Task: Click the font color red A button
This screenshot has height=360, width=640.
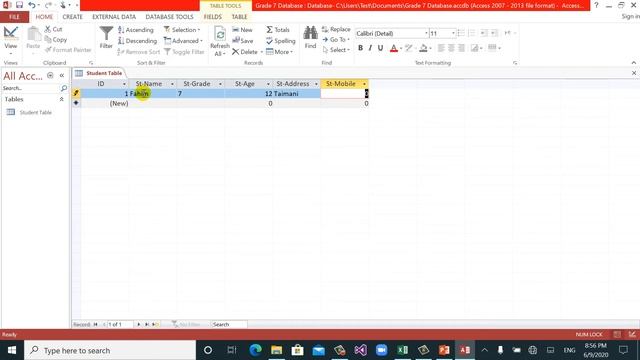Action: coord(393,48)
